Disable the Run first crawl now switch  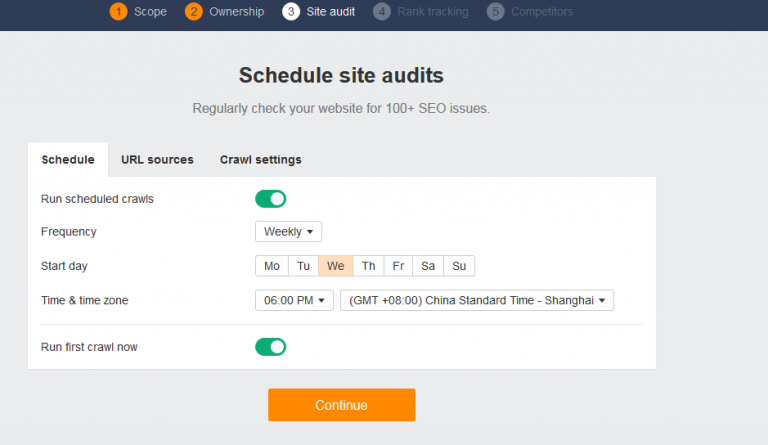pyautogui.click(x=270, y=347)
